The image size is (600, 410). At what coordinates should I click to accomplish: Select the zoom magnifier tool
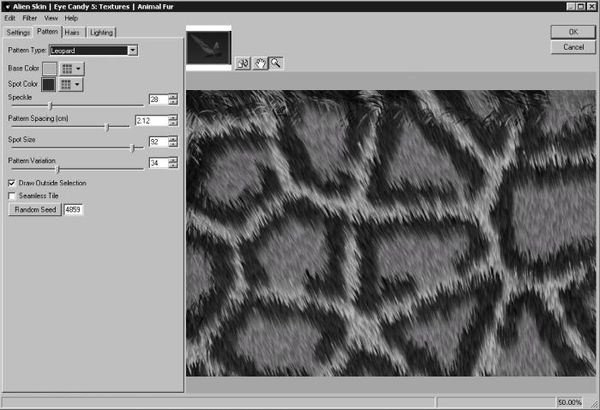click(274, 63)
